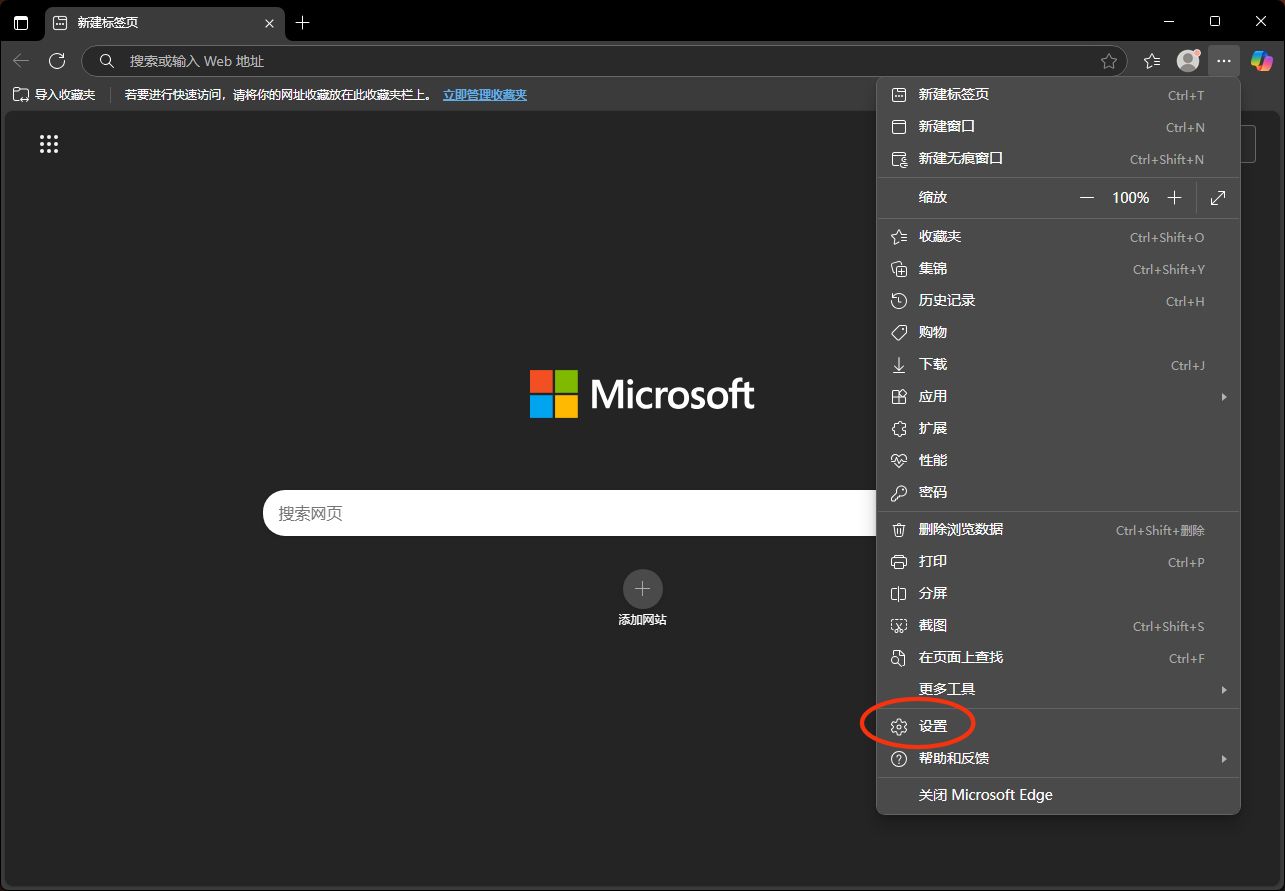Open 性能 from the menu
Viewport: 1285px width, 891px height.
pos(1058,461)
